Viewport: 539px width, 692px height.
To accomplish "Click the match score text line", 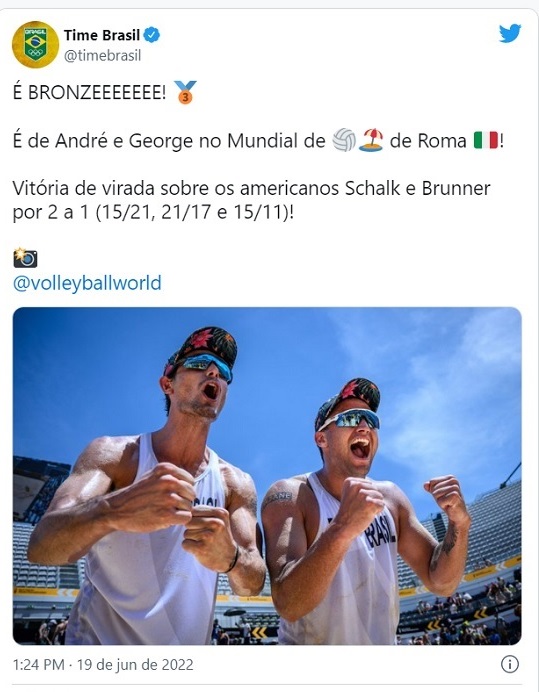I will 153,212.
